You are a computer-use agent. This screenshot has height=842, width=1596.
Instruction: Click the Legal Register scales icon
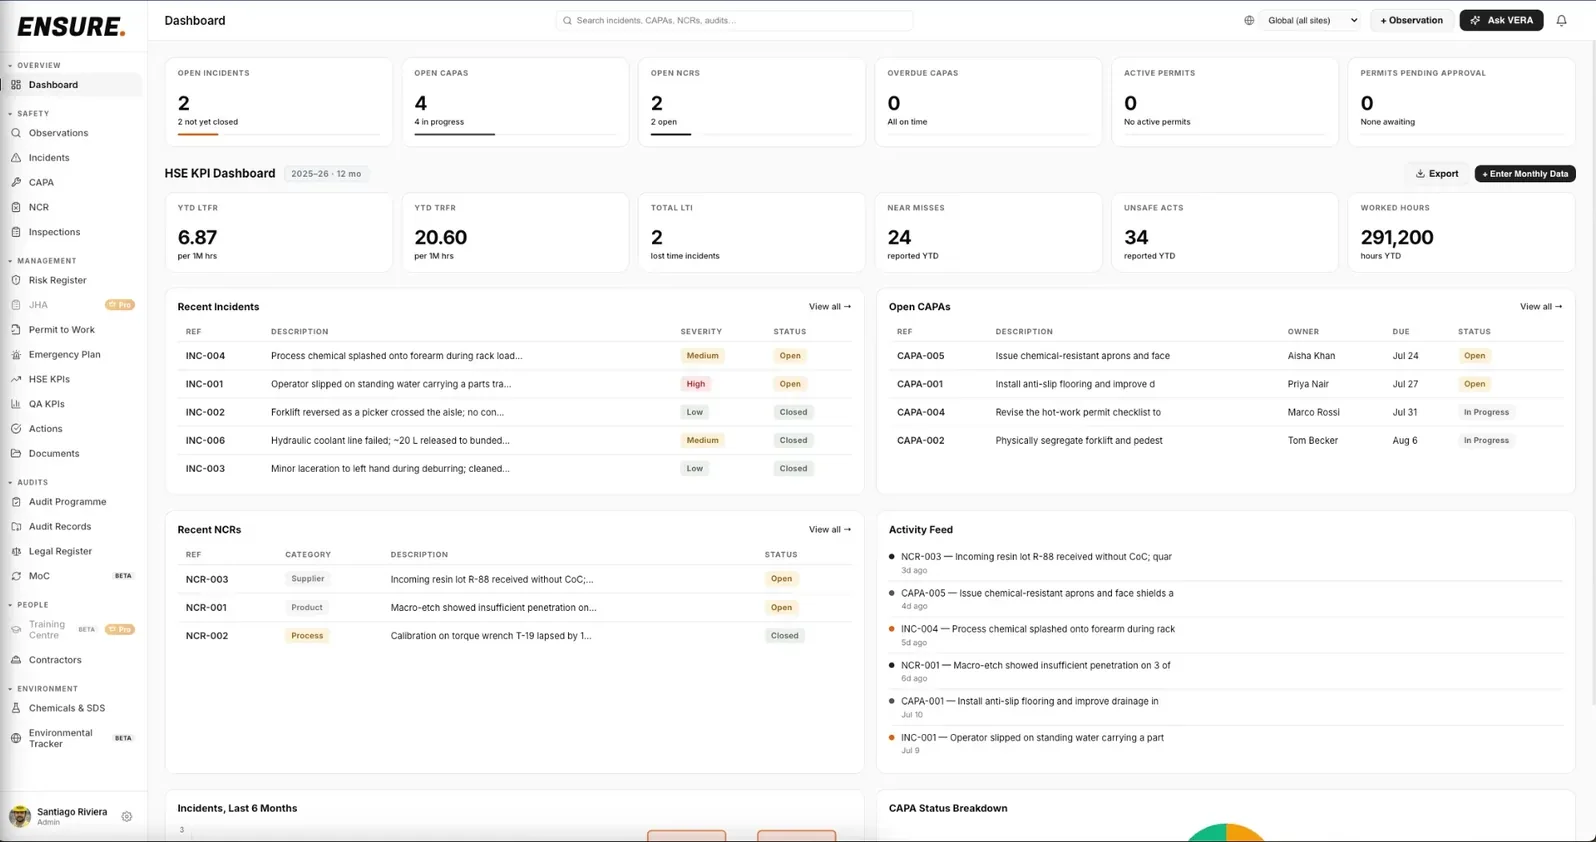point(16,551)
